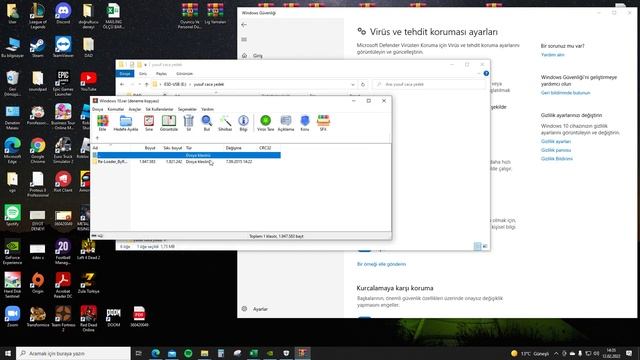640x360 pixels.
Task: Open Microsoft Edge from the taskbar
Action: pos(156,353)
